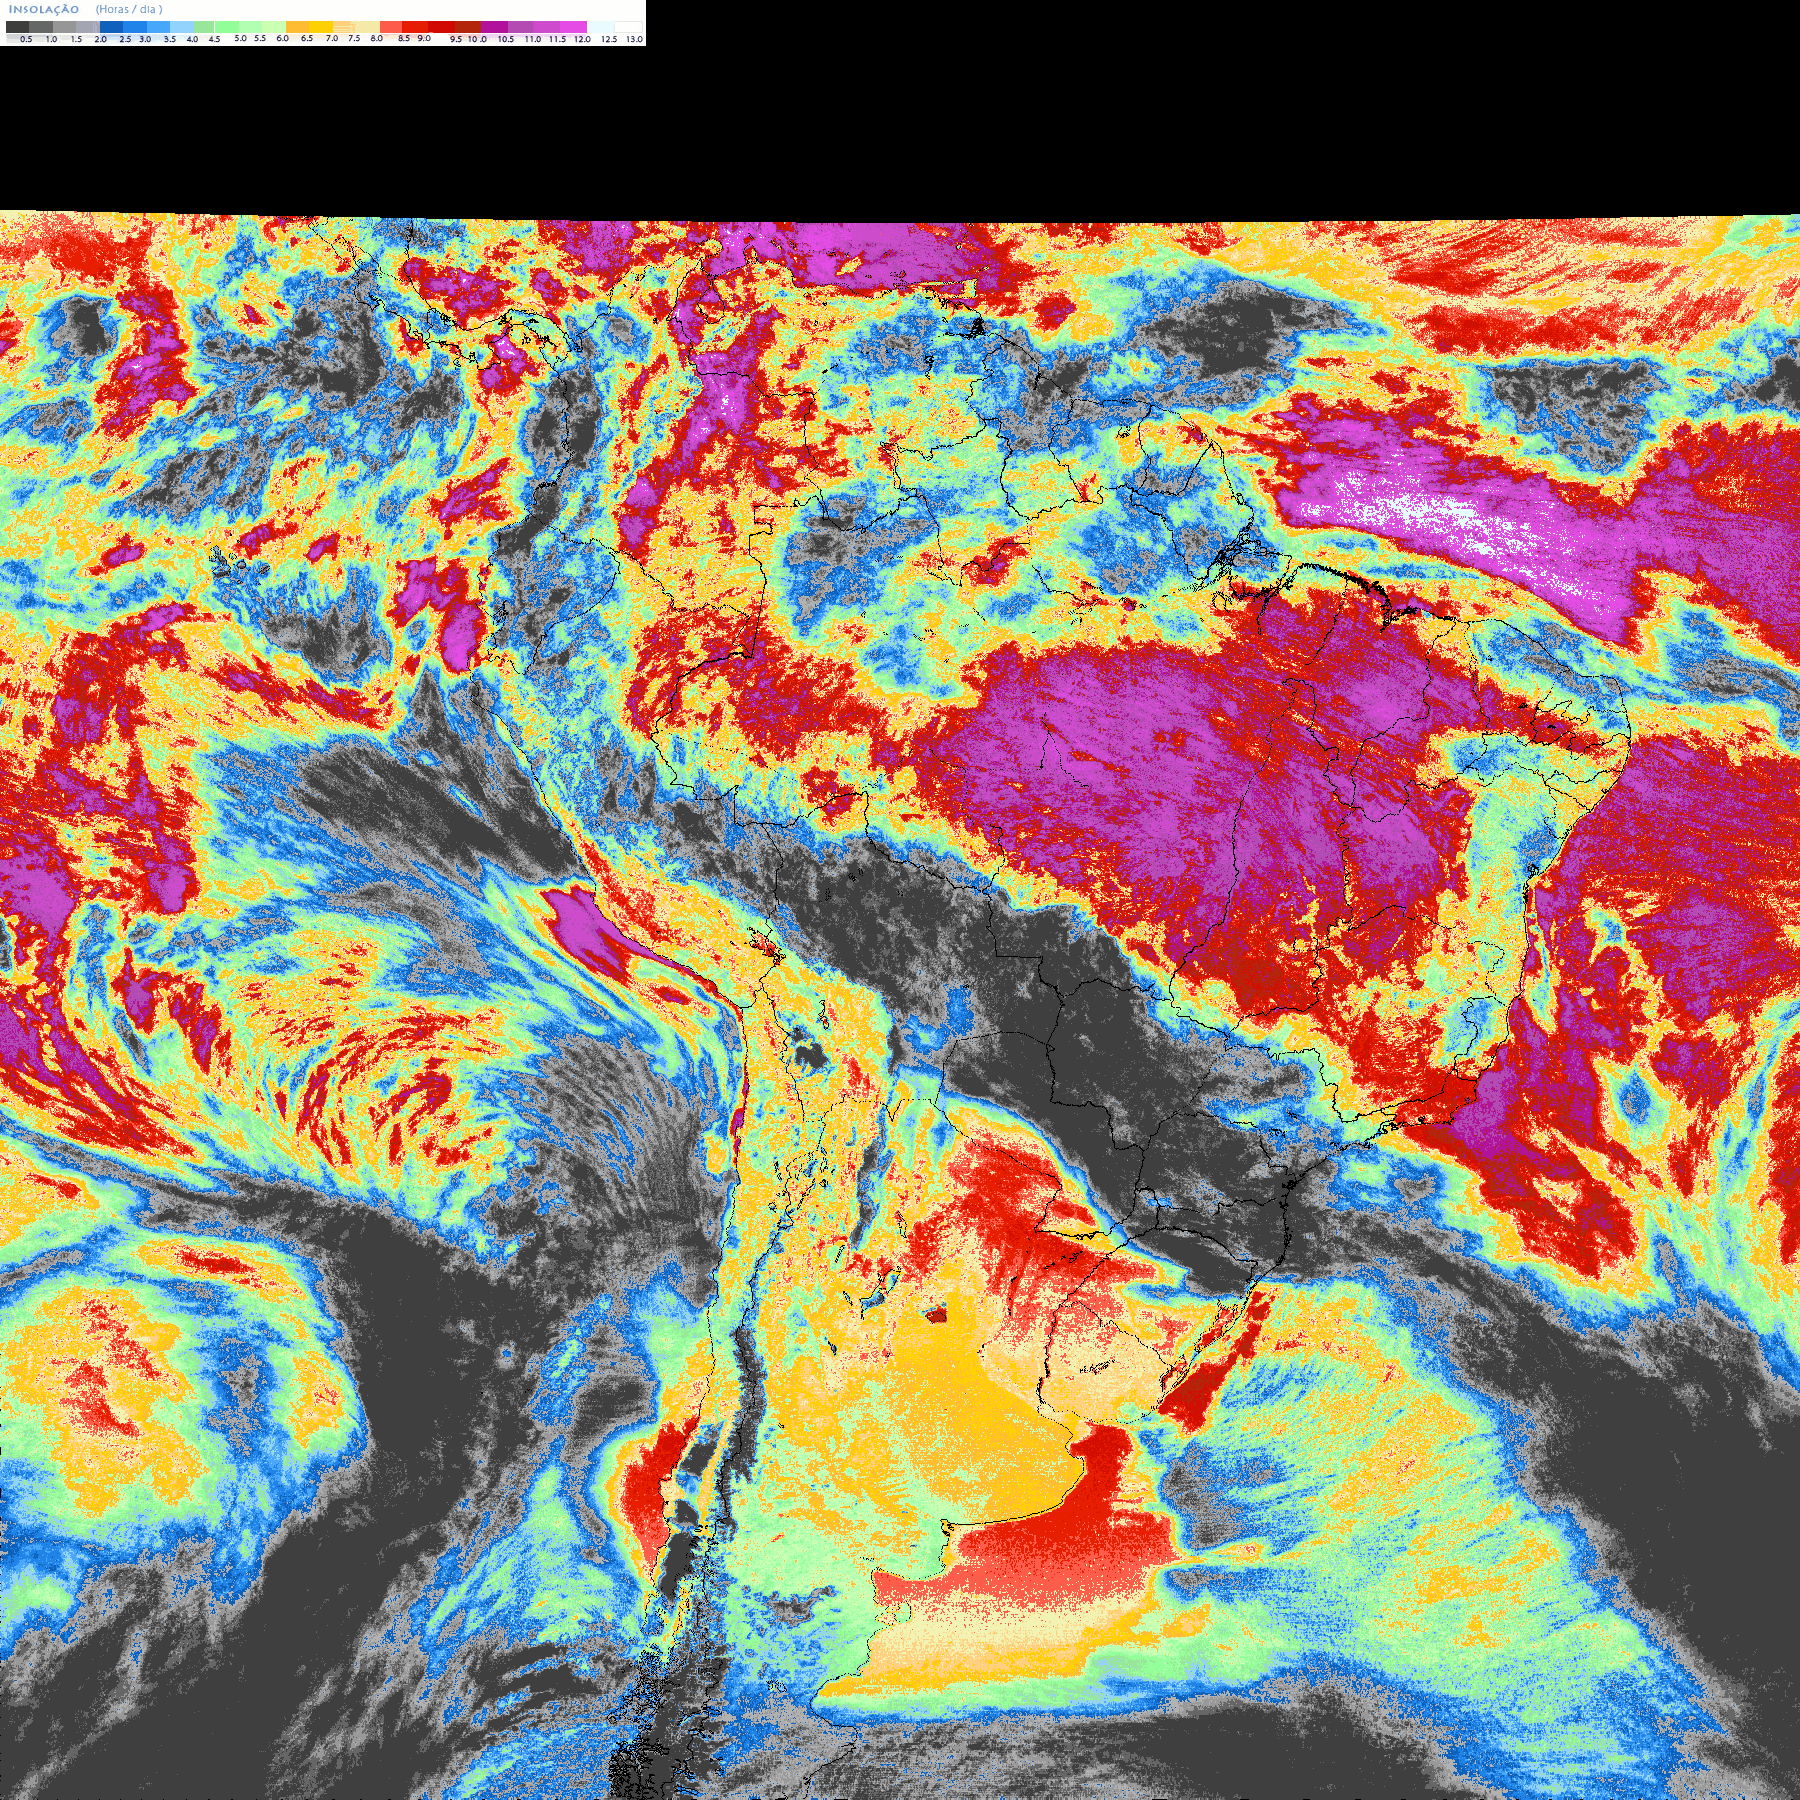The width and height of the screenshot is (1800, 1800).
Task: Click the 1.0 legend value
Action: coord(51,39)
